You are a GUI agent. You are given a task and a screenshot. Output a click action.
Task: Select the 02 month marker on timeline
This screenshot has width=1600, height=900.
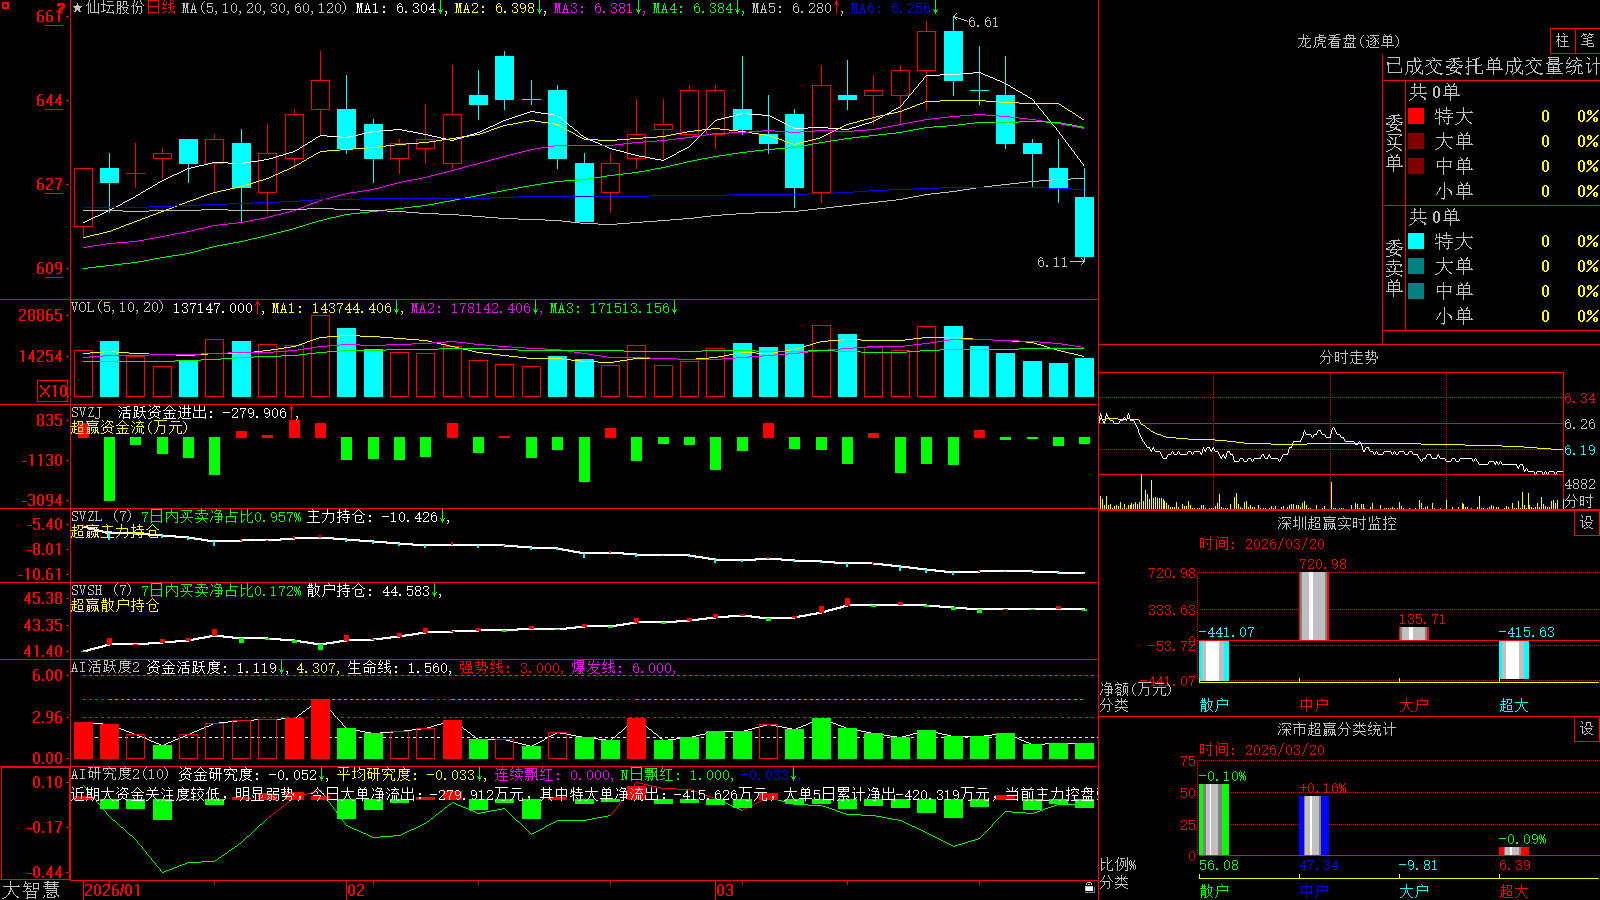coord(355,890)
